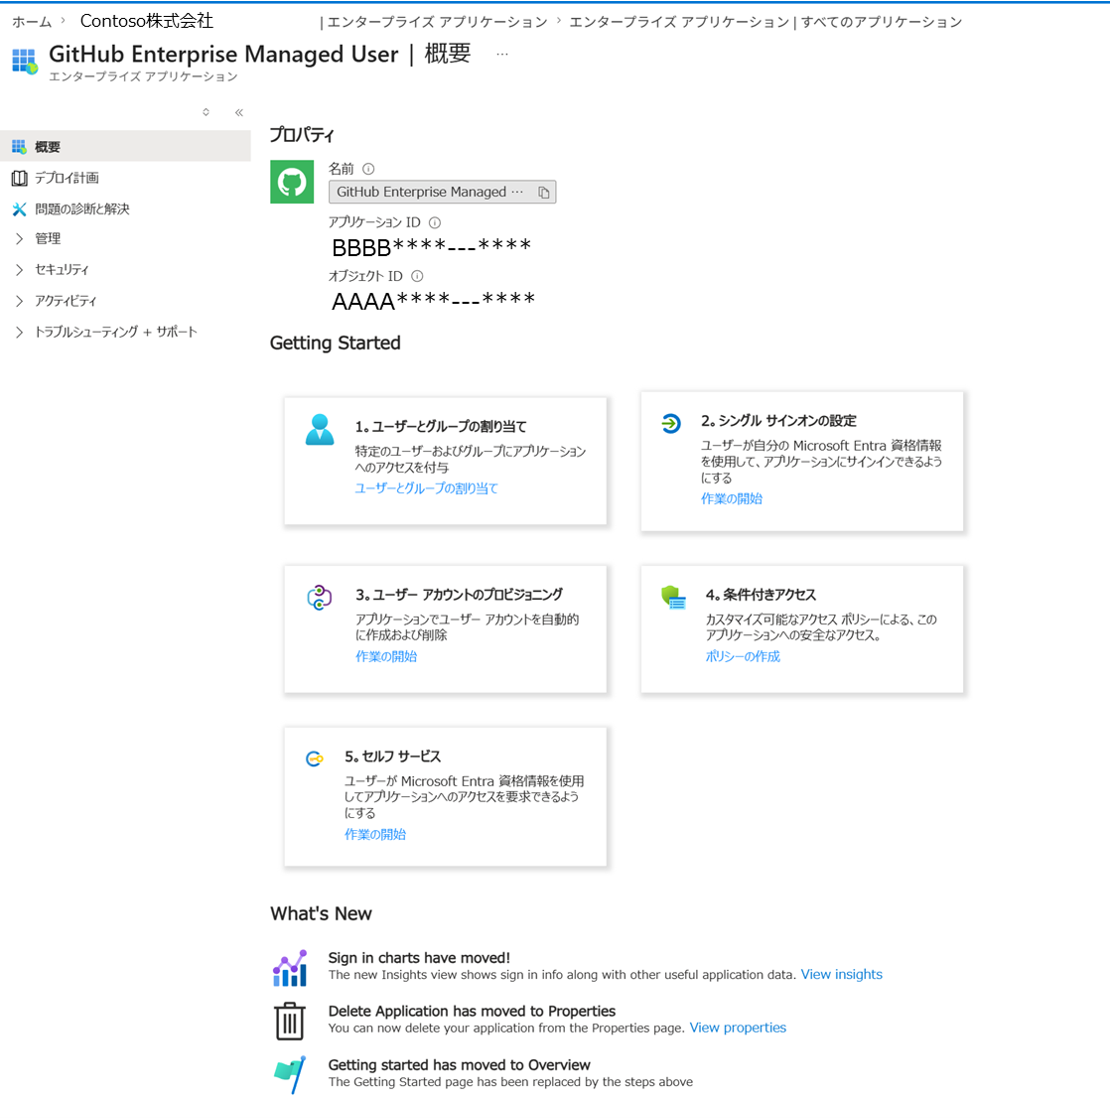Click card title 5. セルフ サービス
Viewport: 1110px width, 1118px height.
(393, 757)
